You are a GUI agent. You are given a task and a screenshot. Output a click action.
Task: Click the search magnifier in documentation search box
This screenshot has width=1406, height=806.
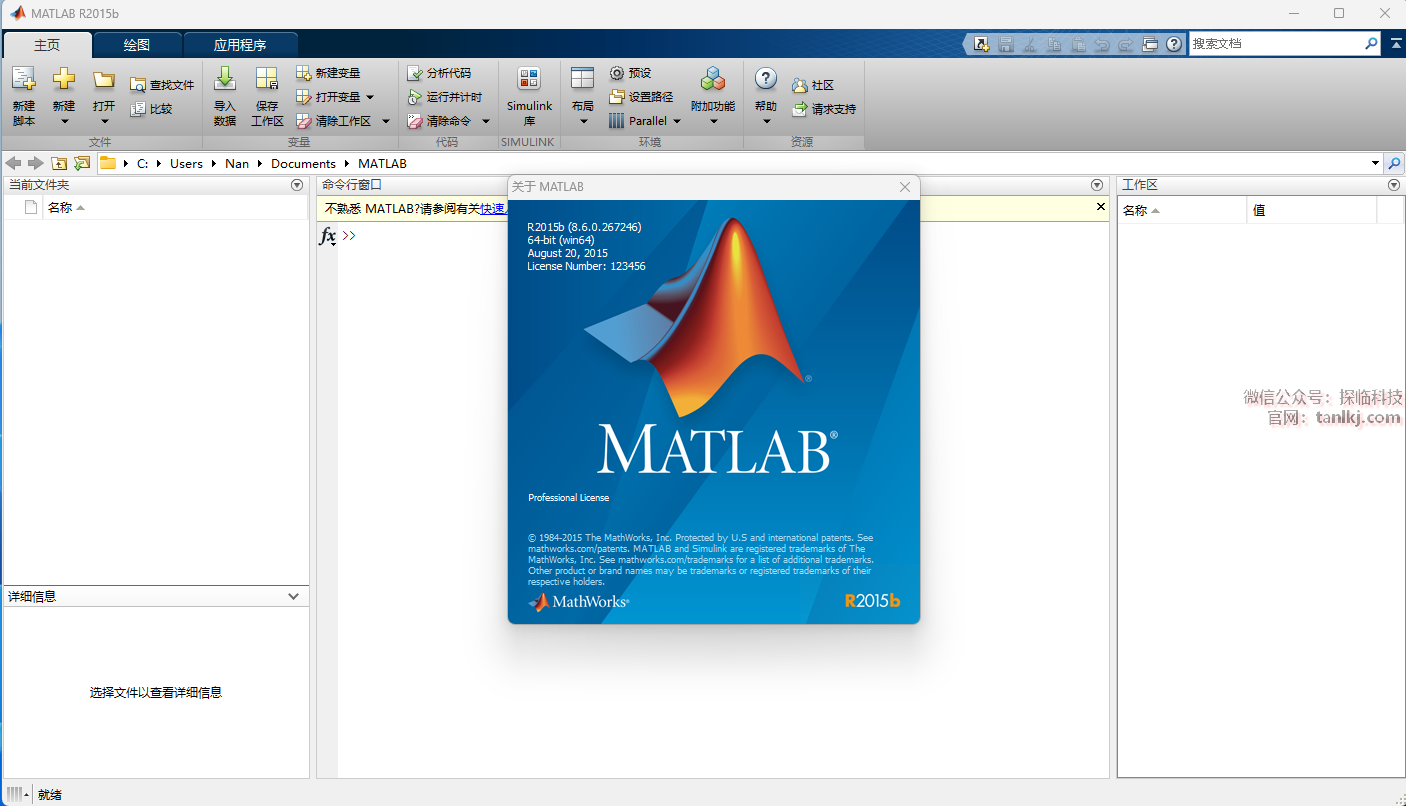coord(1371,44)
